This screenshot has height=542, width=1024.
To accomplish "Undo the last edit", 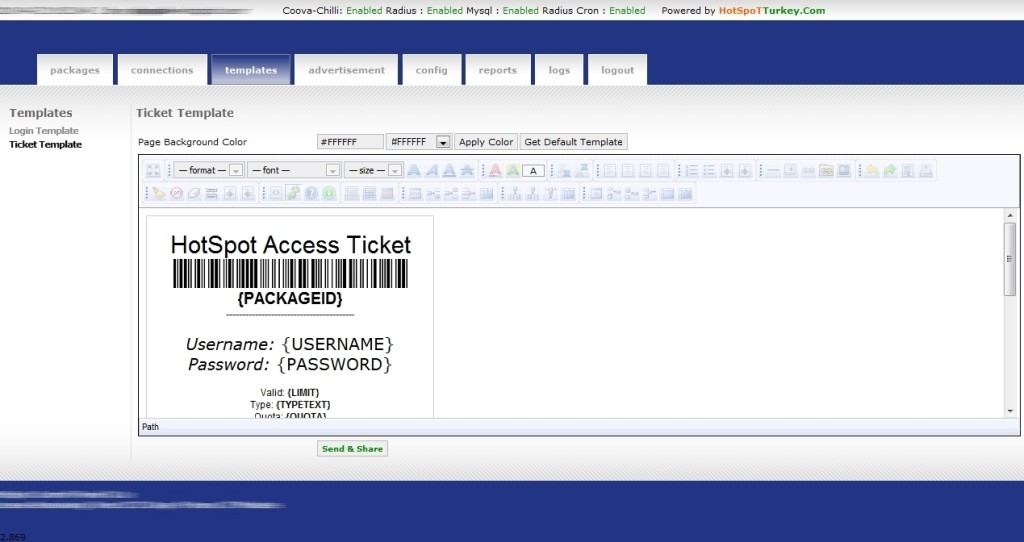I will (x=872, y=170).
